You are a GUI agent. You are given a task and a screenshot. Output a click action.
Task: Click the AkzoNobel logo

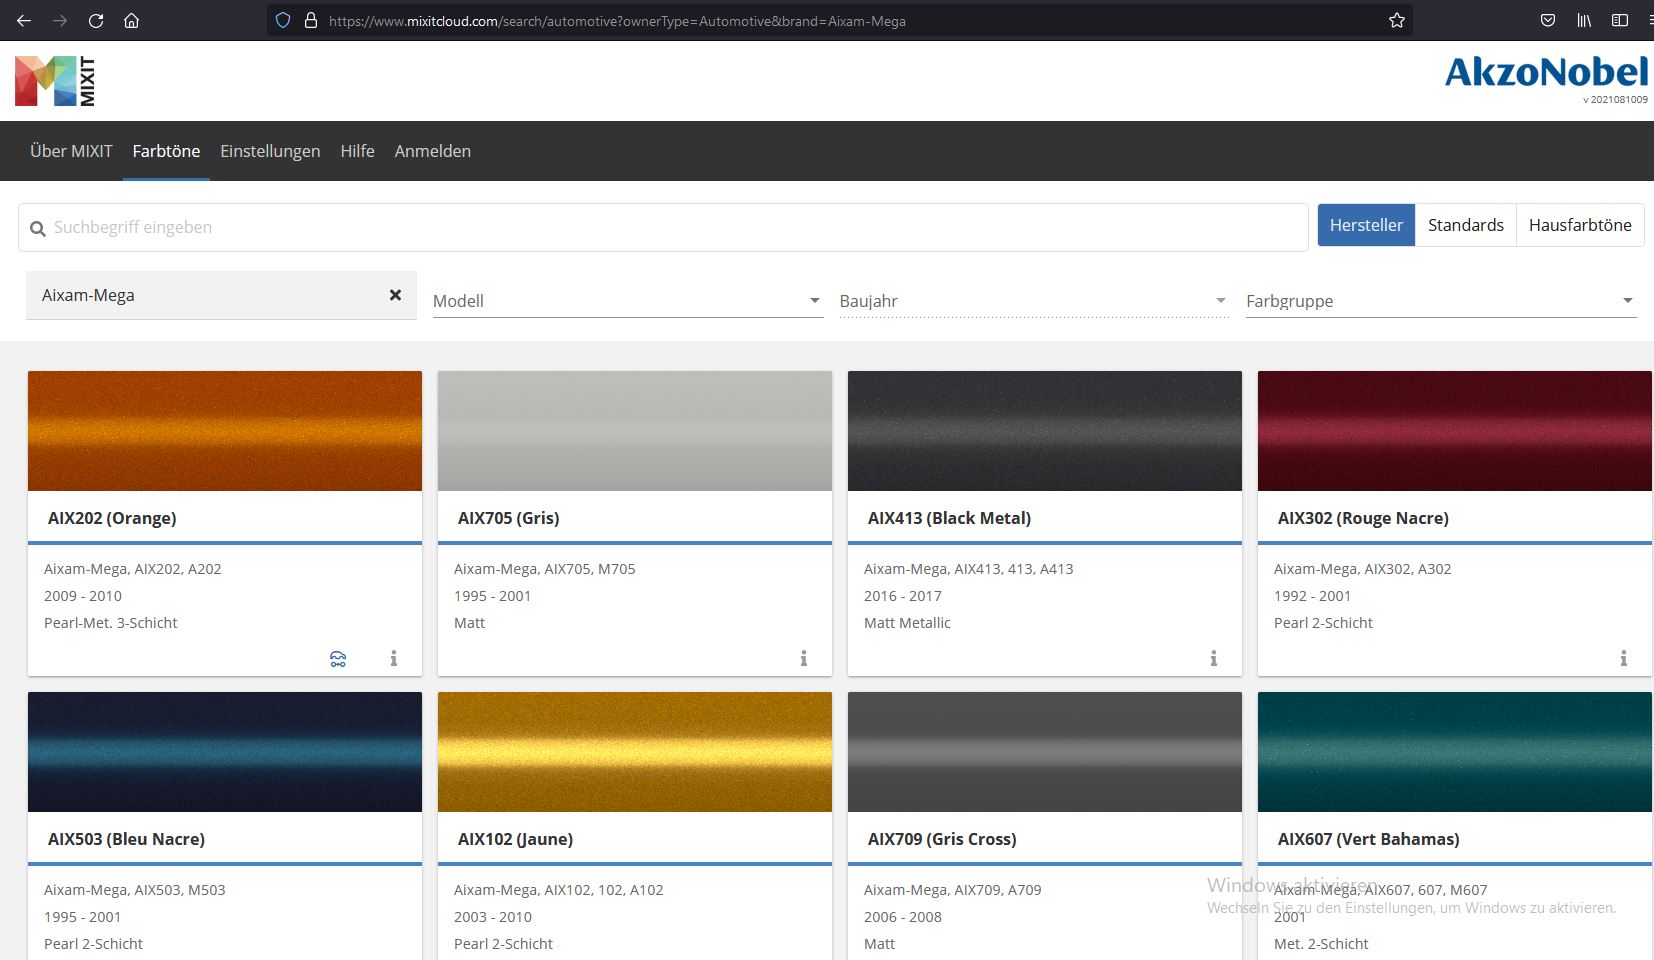(1546, 72)
